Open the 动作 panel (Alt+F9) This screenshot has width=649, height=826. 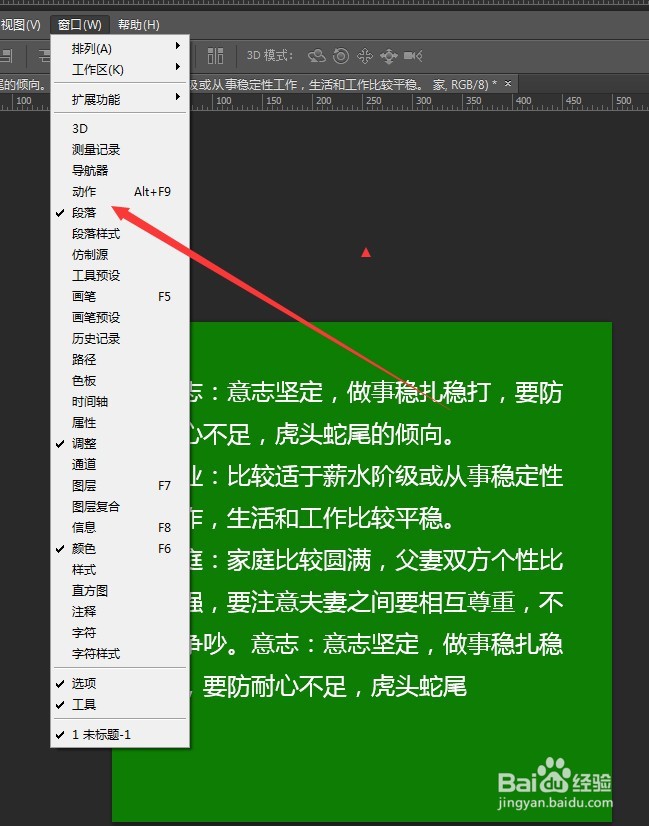pos(121,192)
